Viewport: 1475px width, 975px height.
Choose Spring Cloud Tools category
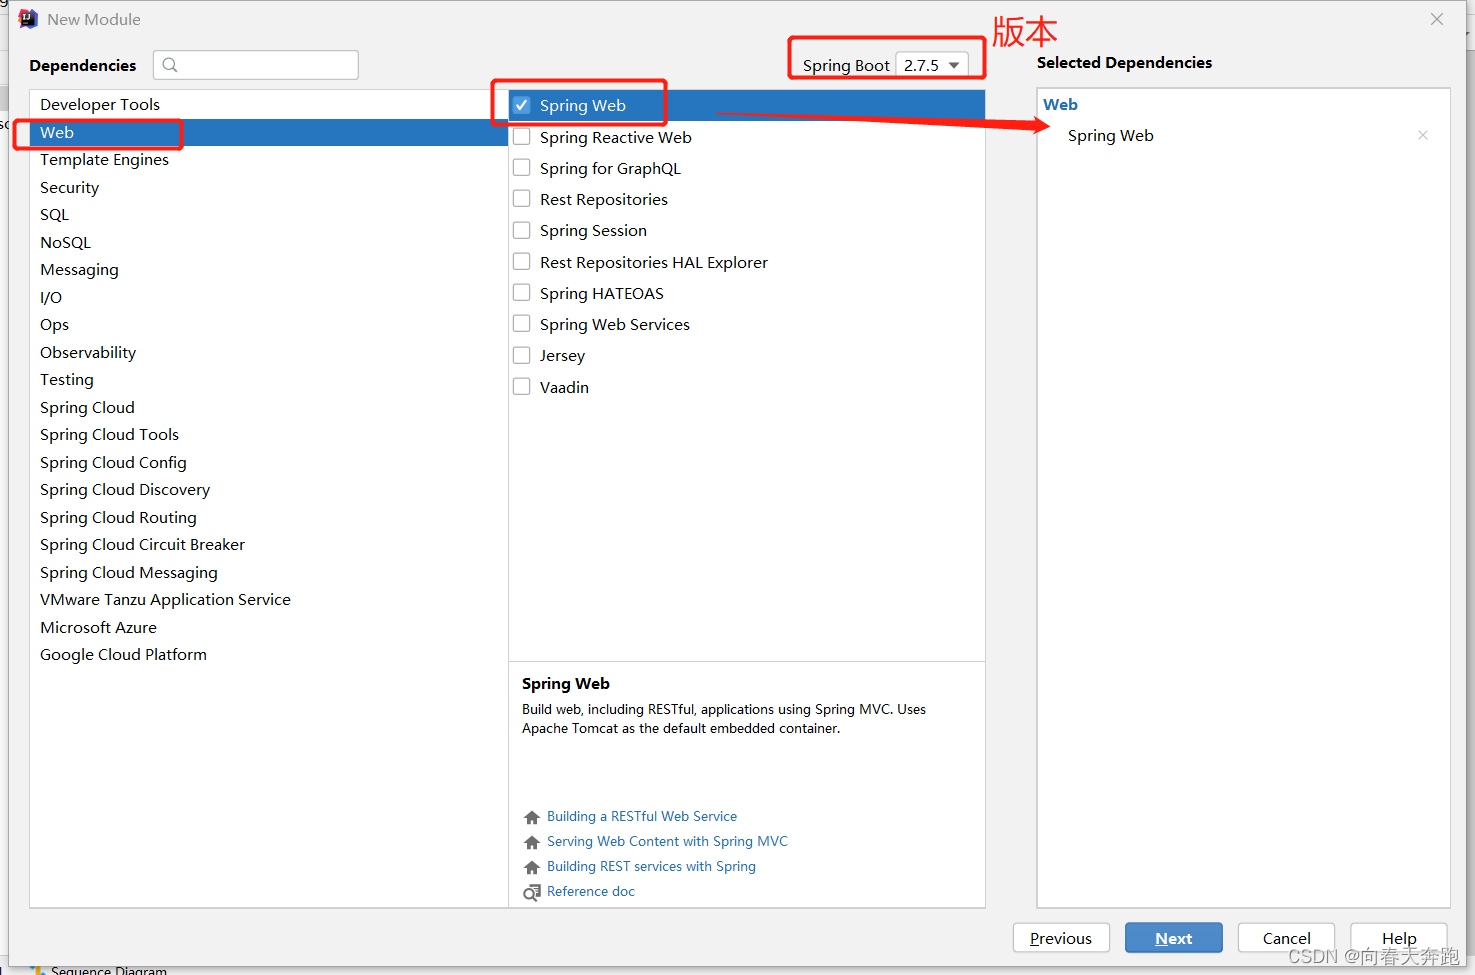(x=269, y=435)
